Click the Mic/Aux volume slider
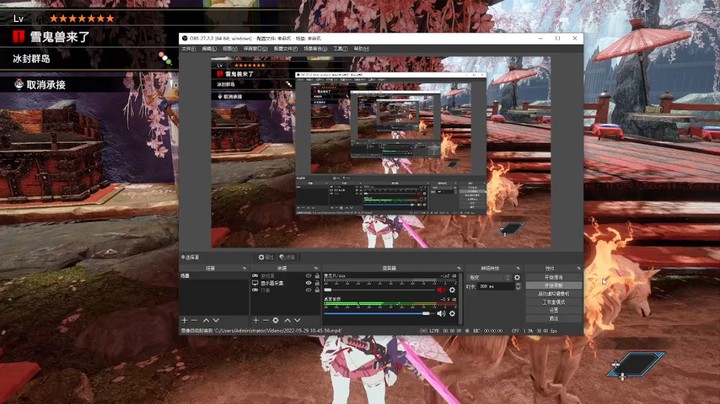 379,290
